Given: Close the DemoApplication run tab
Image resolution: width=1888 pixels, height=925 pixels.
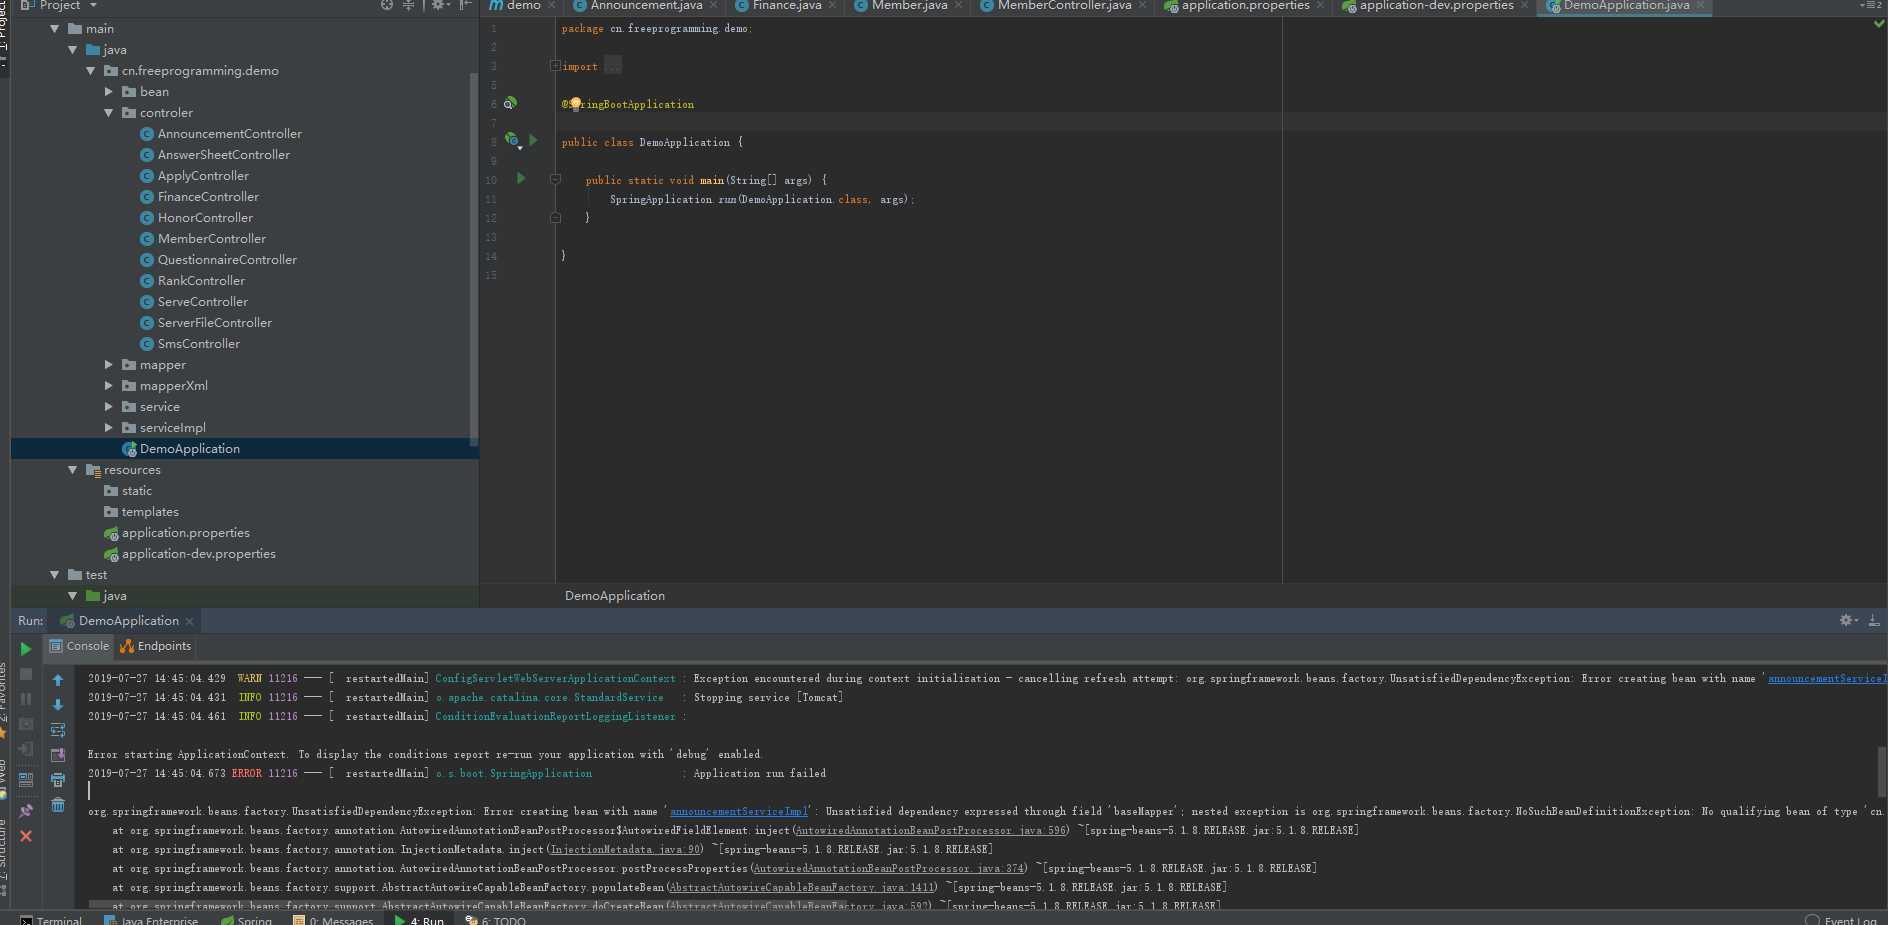Looking at the screenshot, I should click(189, 621).
